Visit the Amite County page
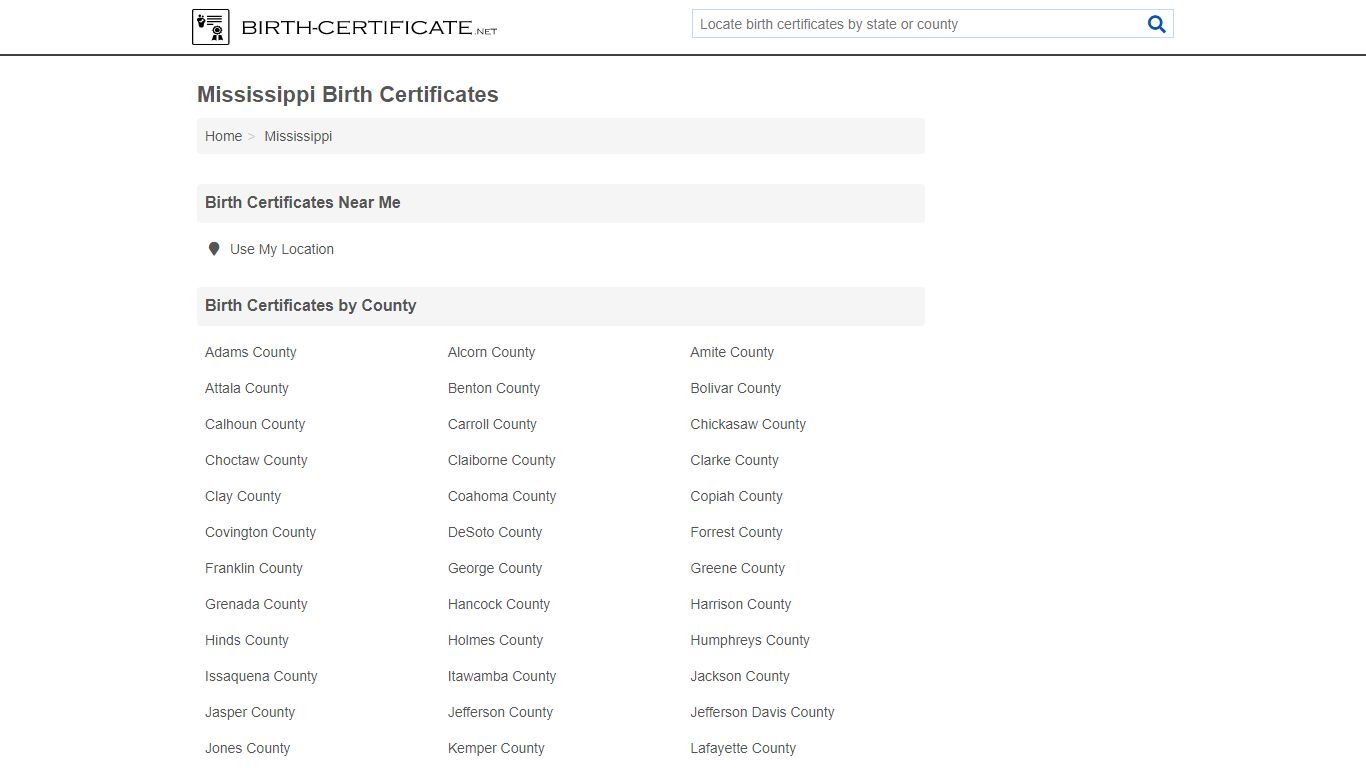 click(x=732, y=352)
